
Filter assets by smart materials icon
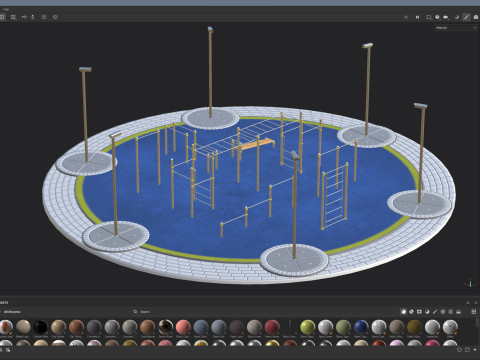(411, 312)
